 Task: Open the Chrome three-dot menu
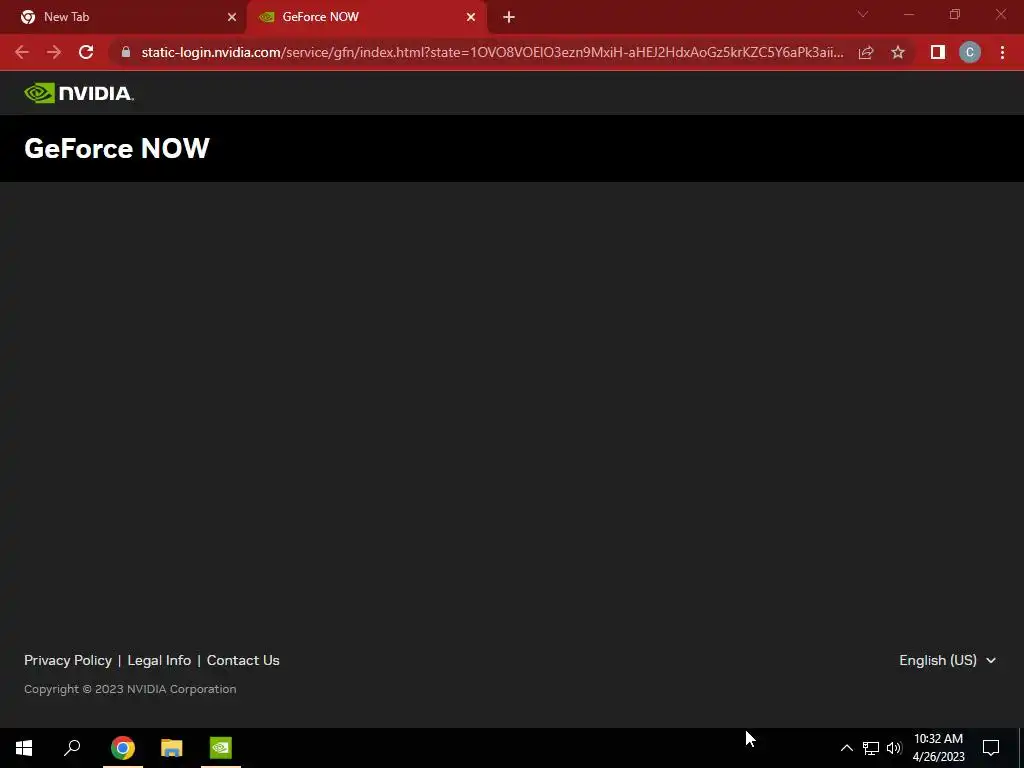[1002, 52]
